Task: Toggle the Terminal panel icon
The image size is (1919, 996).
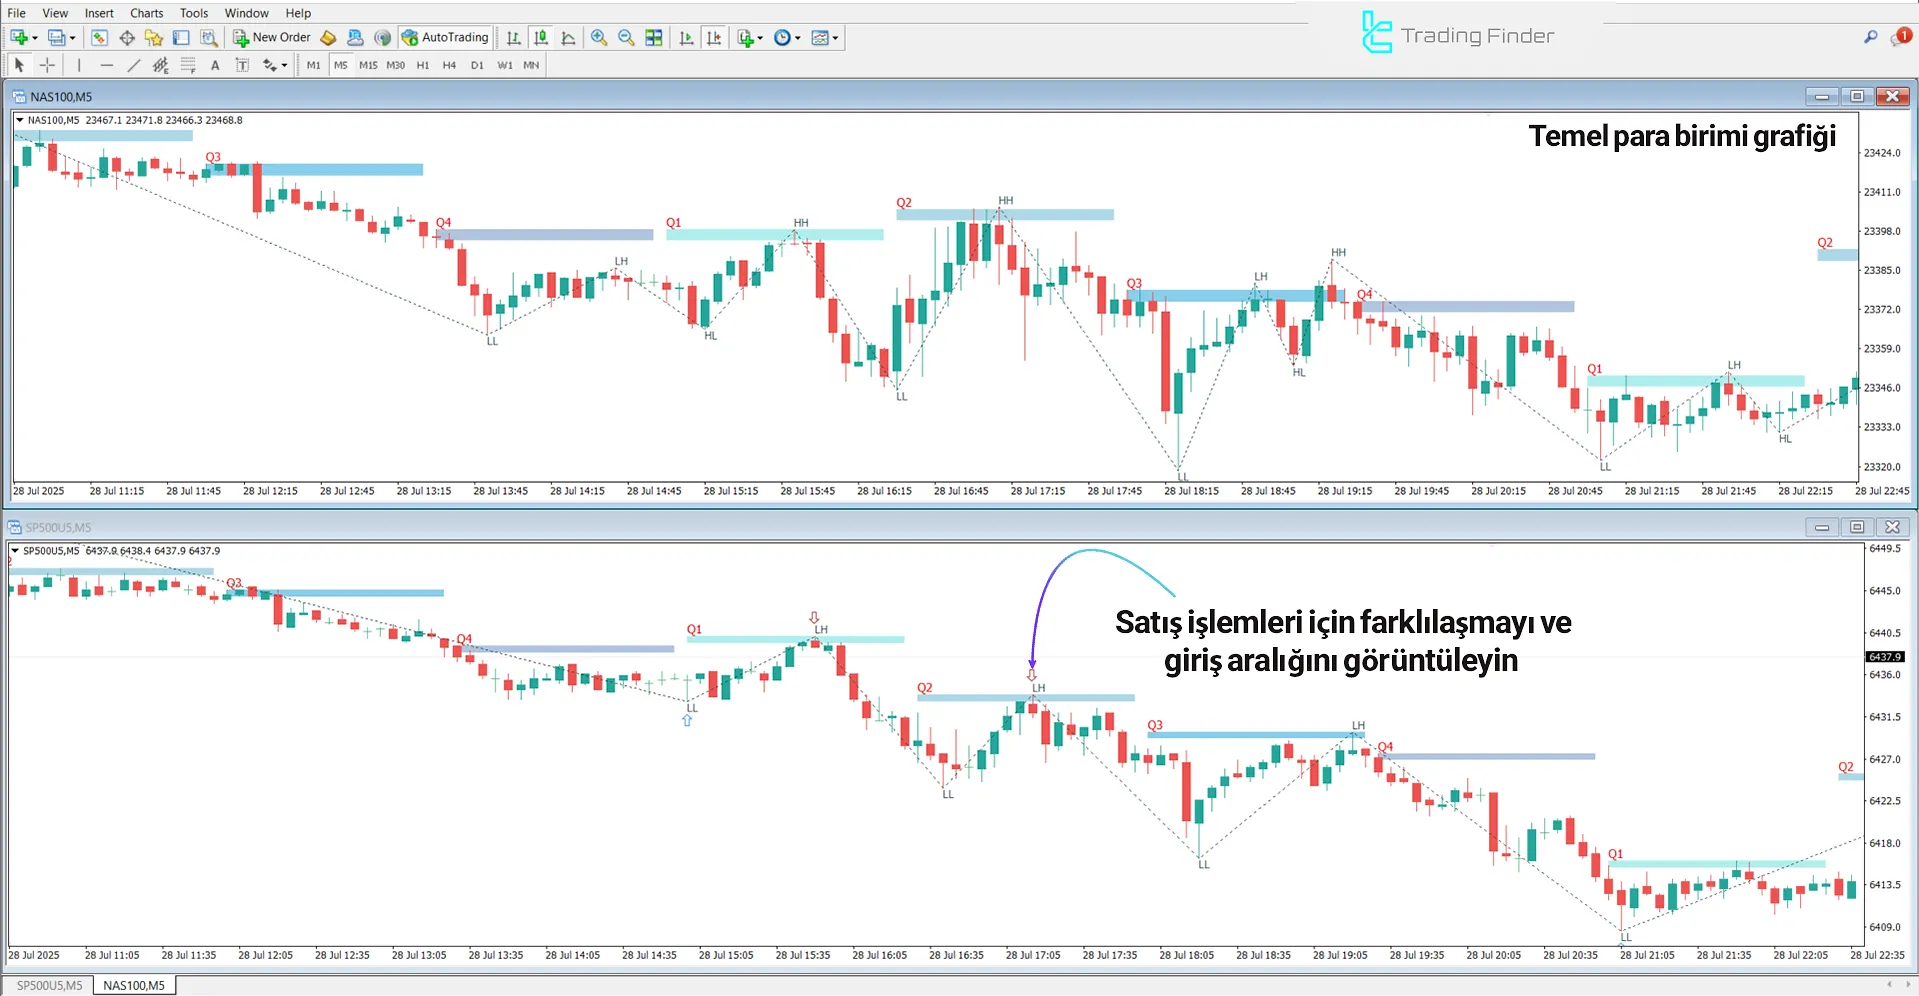Action: pos(181,38)
